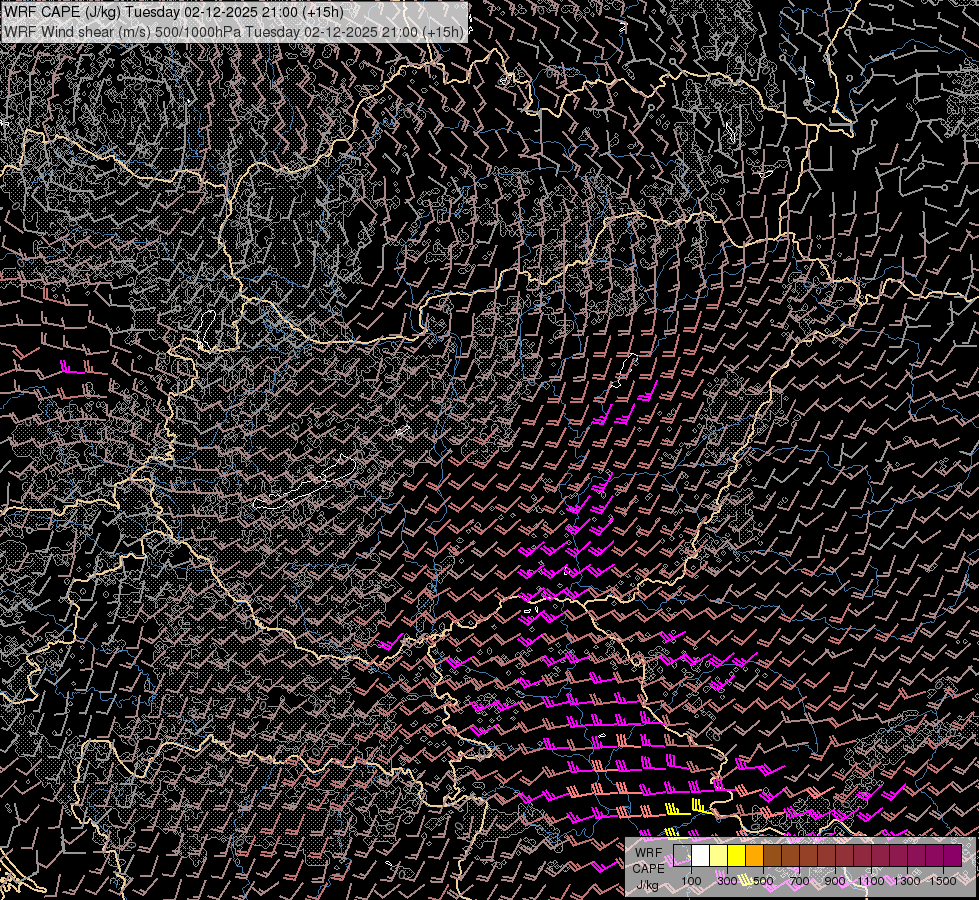Click the white legend swatch
This screenshot has height=900, width=979.
pos(701,855)
